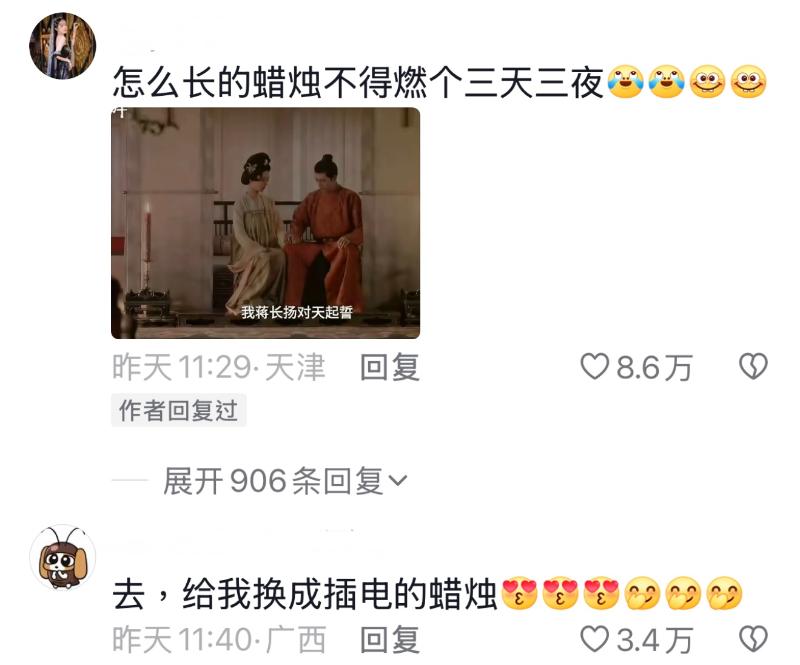Expand the 906 replies thread
Image resolution: width=800 pixels, height=665 pixels.
coord(285,480)
